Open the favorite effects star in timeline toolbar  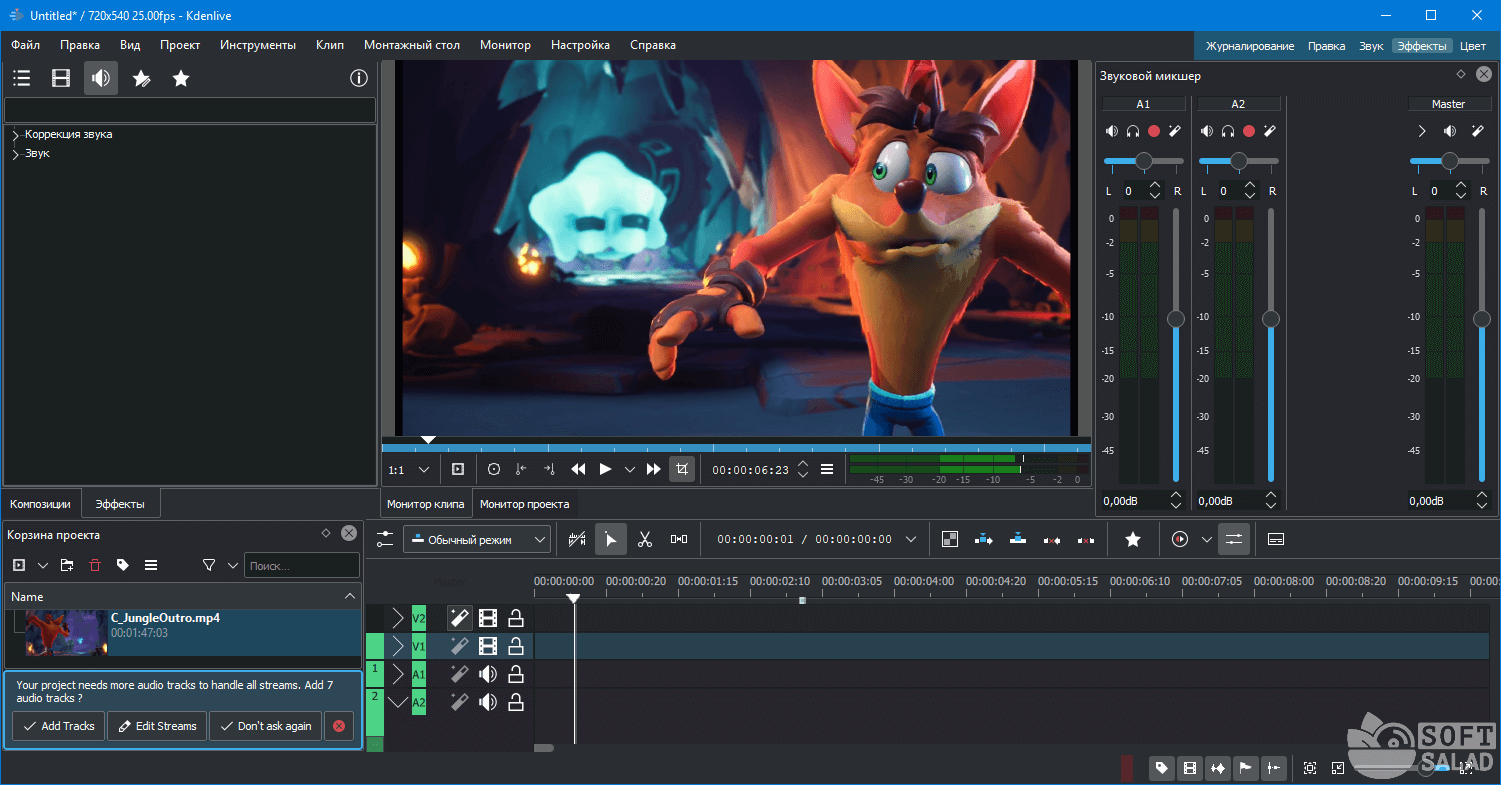point(1132,539)
